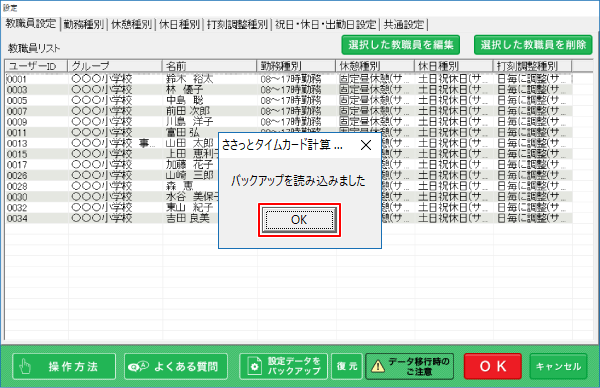Screen dimensions: 600x388
Task: Click the gear document icon on backup button
Action: (254, 366)
